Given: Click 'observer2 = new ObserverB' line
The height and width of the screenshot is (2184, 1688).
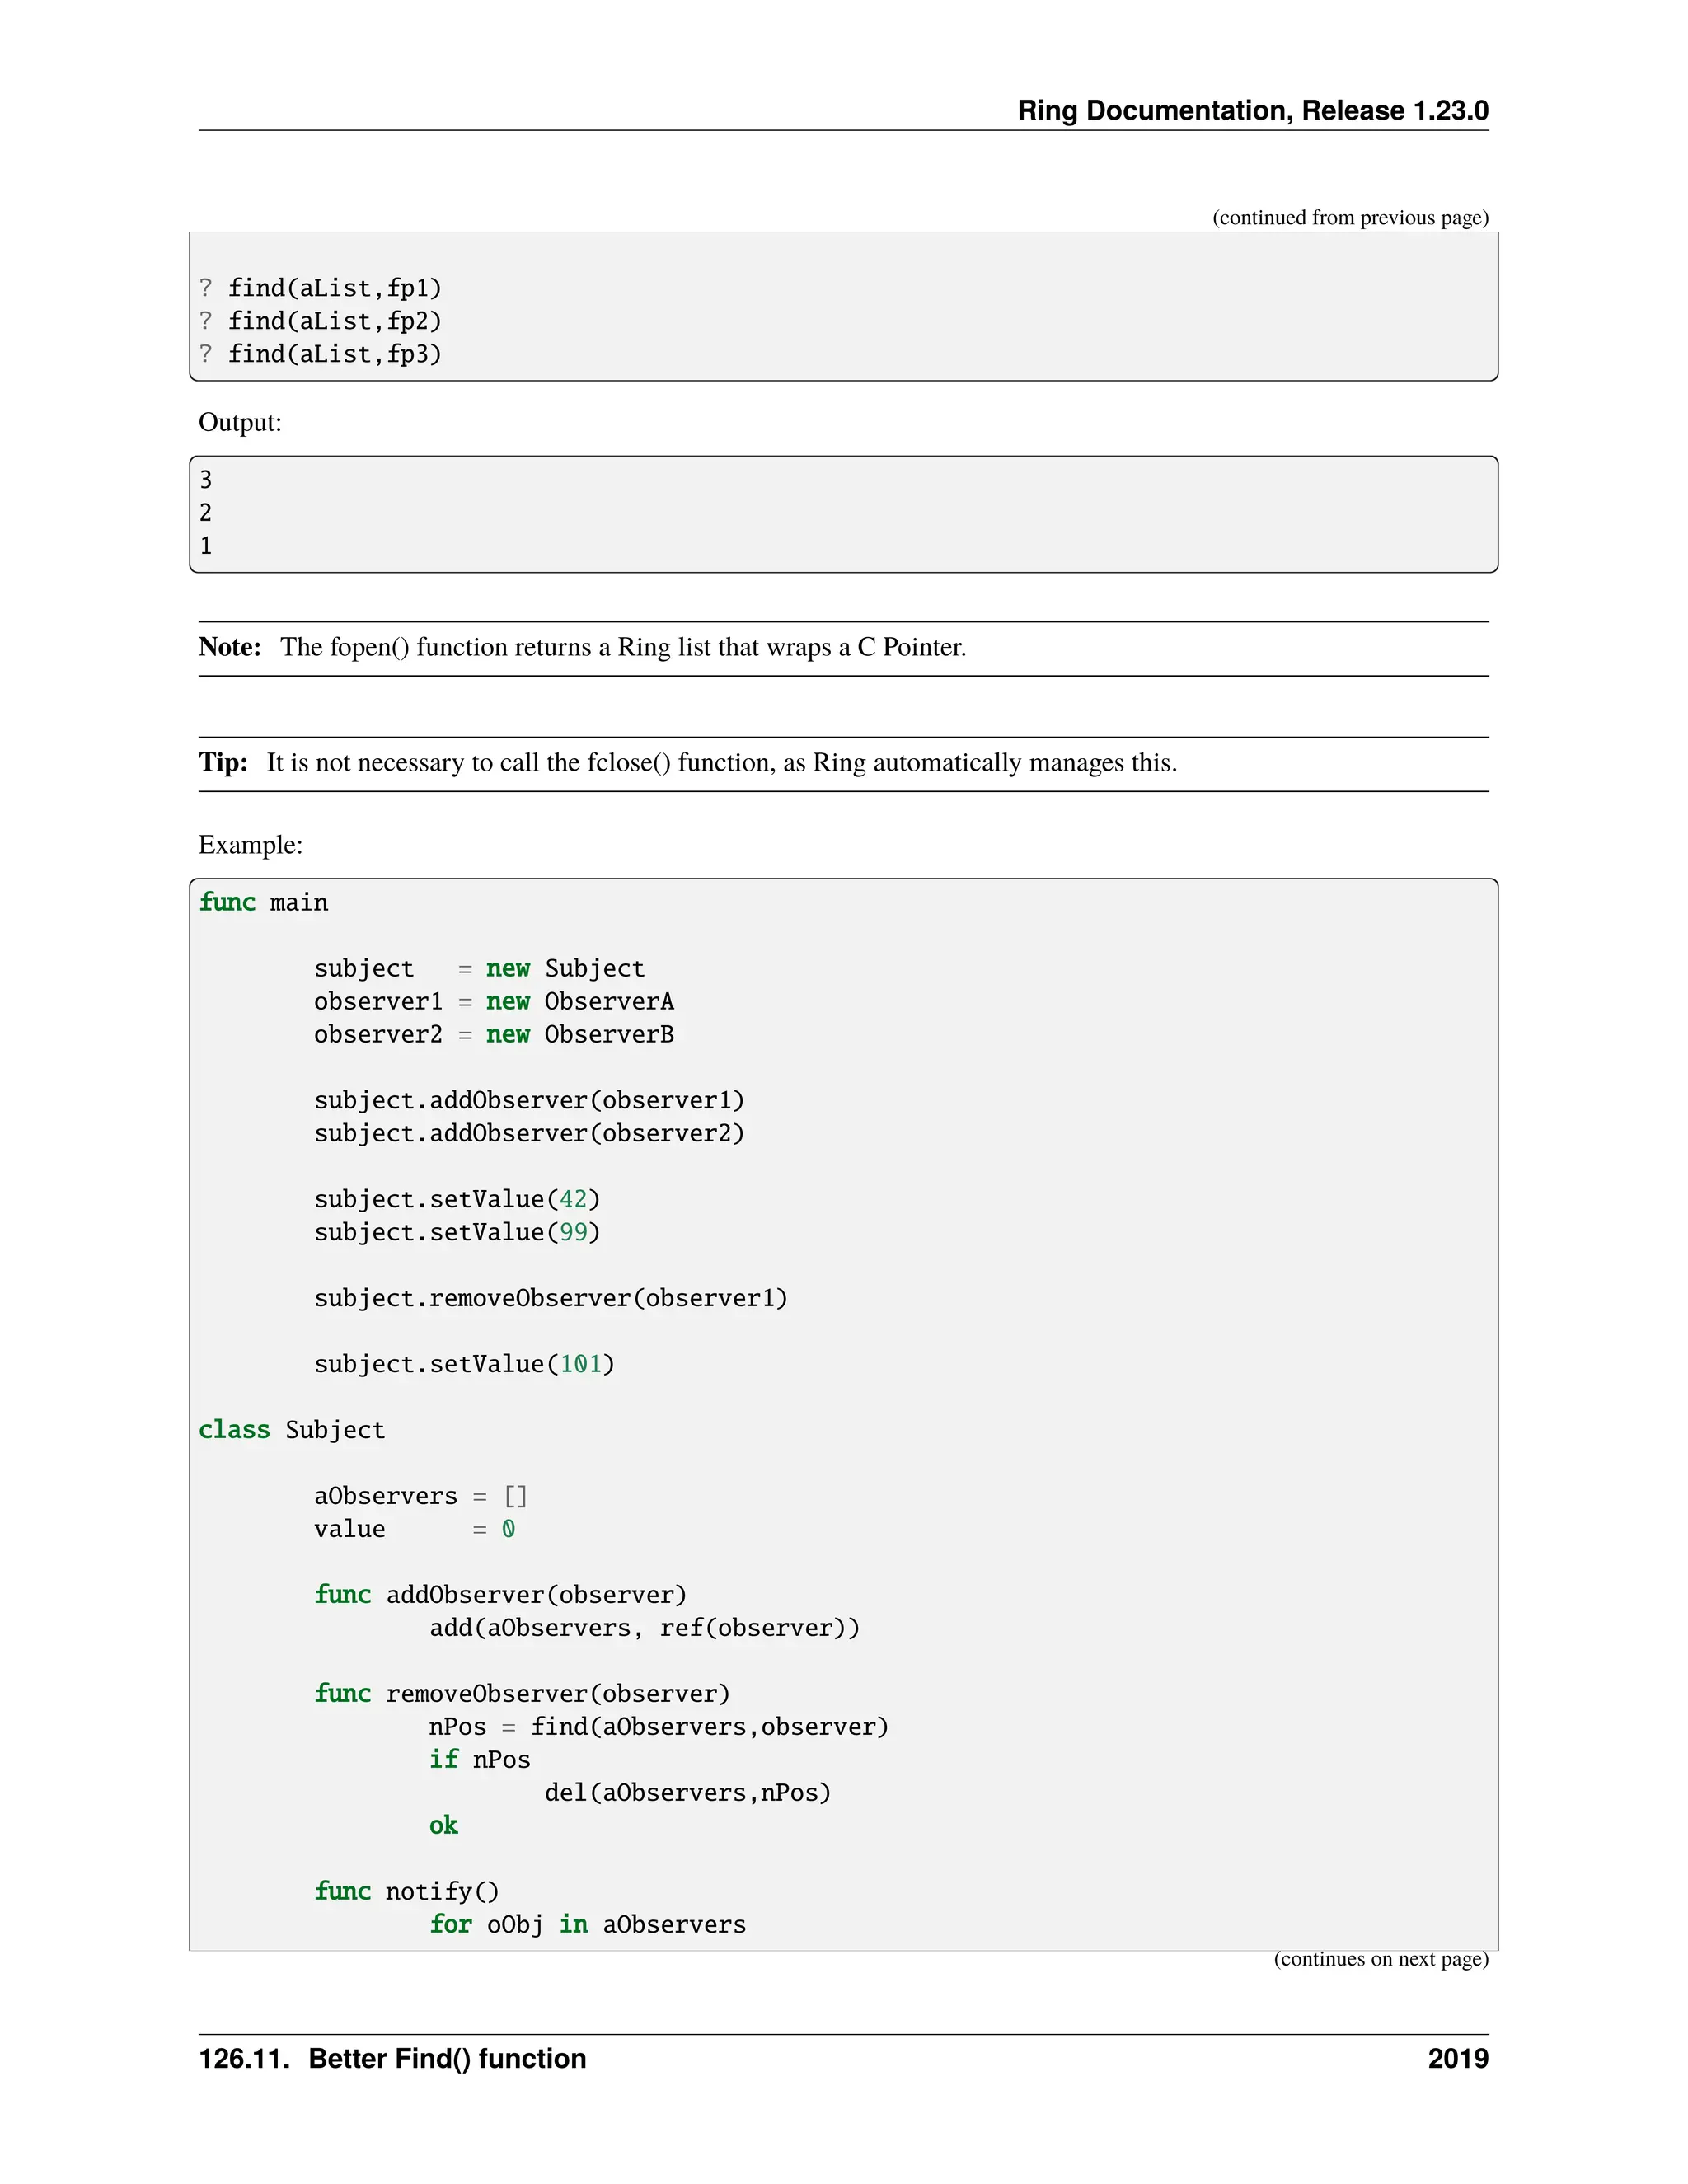Looking at the screenshot, I should coord(494,1034).
